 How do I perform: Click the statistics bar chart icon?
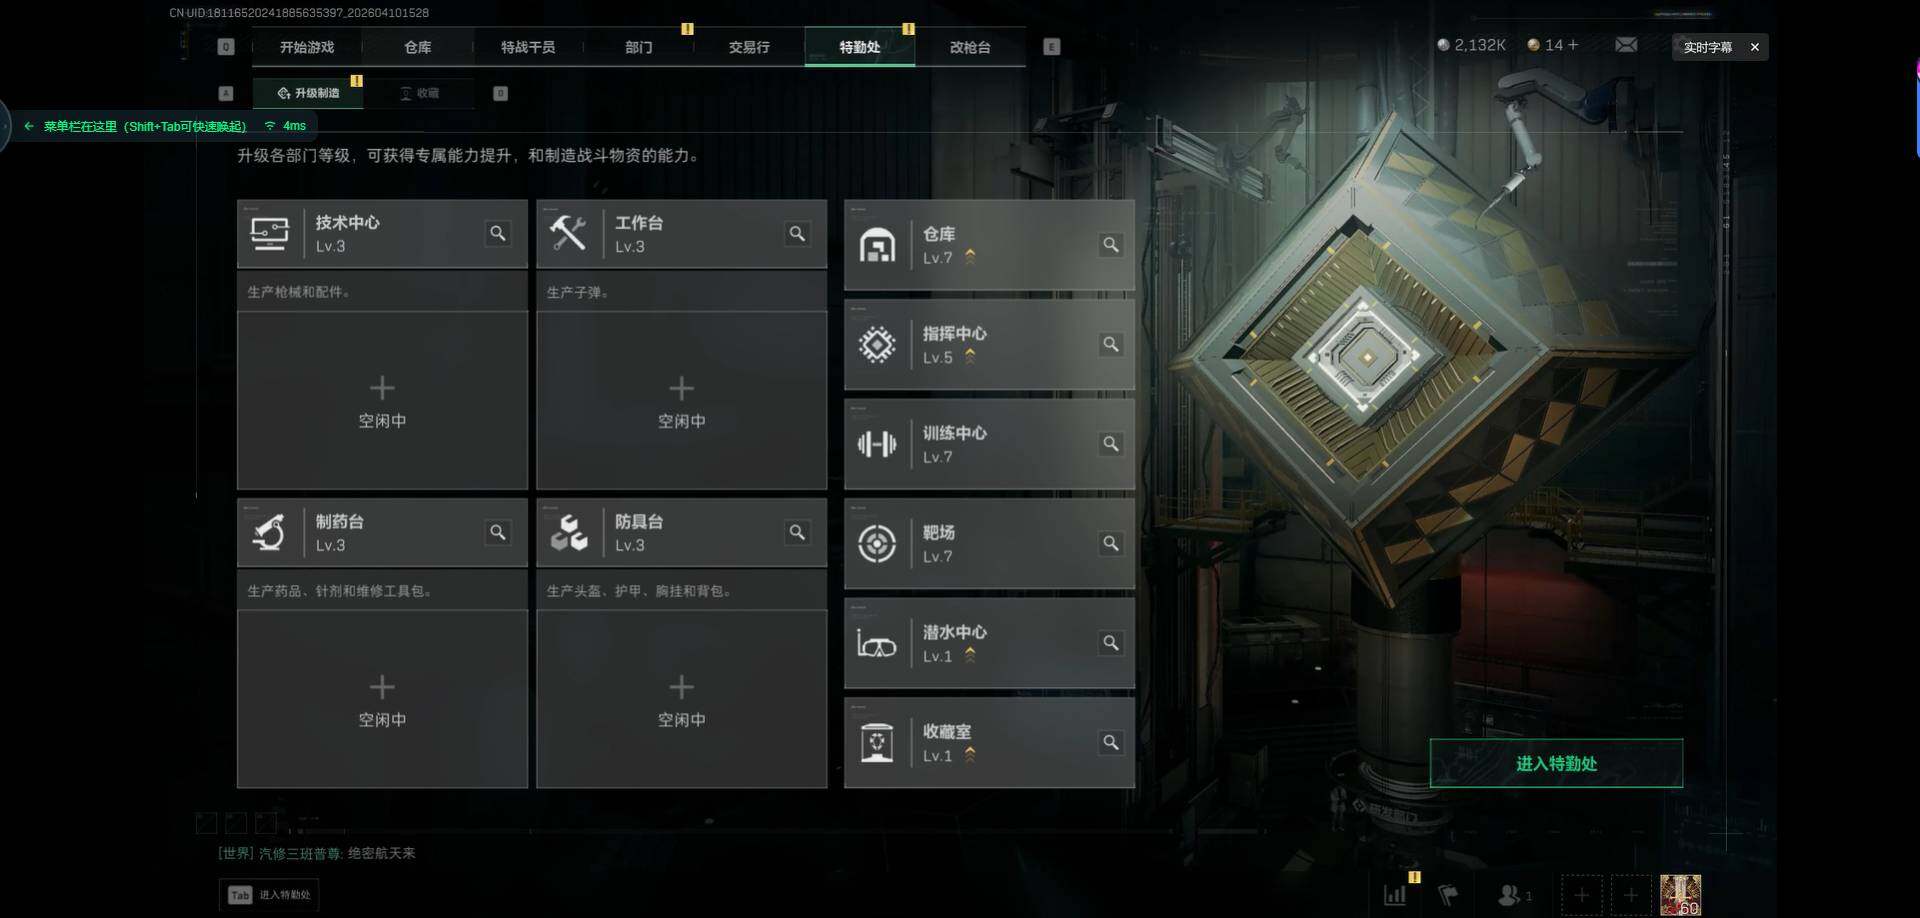point(1395,895)
